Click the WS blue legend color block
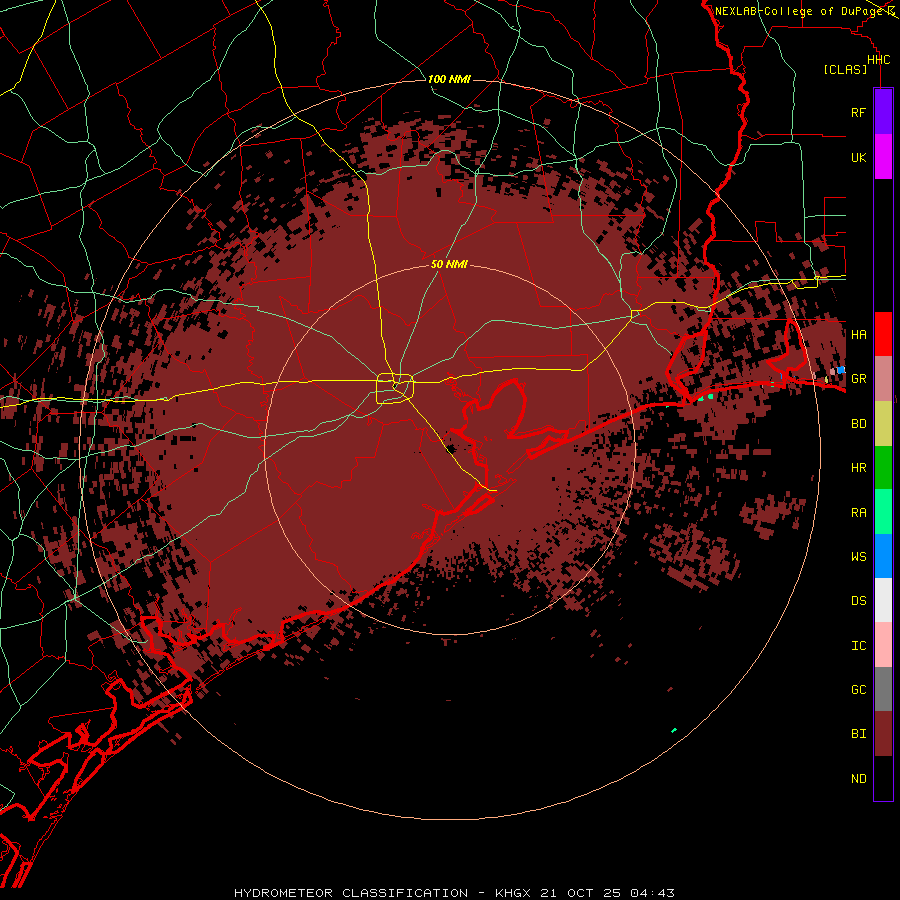The width and height of the screenshot is (900, 900). (x=883, y=556)
